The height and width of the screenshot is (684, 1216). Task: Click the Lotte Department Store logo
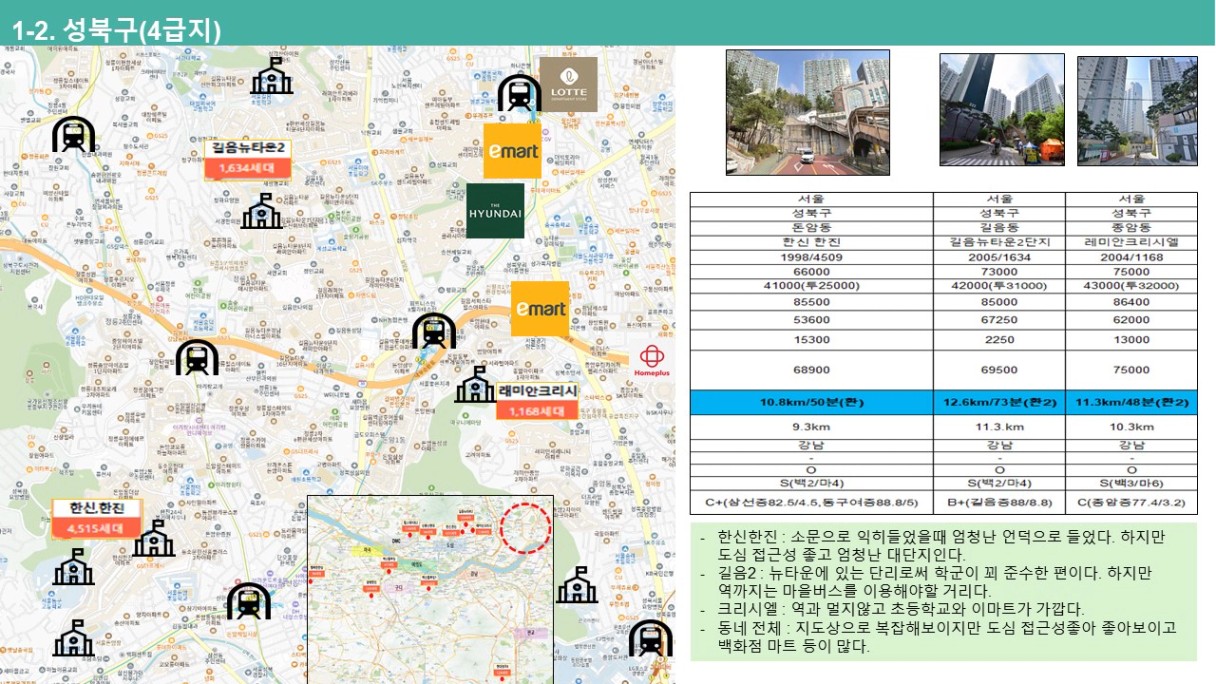tap(568, 84)
